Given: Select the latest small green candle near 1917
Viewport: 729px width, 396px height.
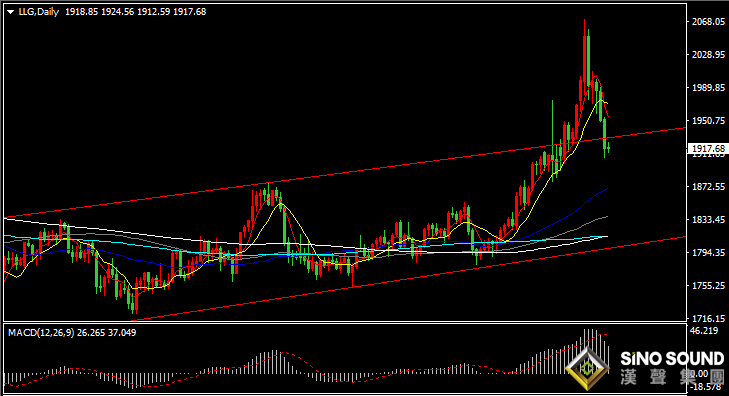Looking at the screenshot, I should [609, 148].
